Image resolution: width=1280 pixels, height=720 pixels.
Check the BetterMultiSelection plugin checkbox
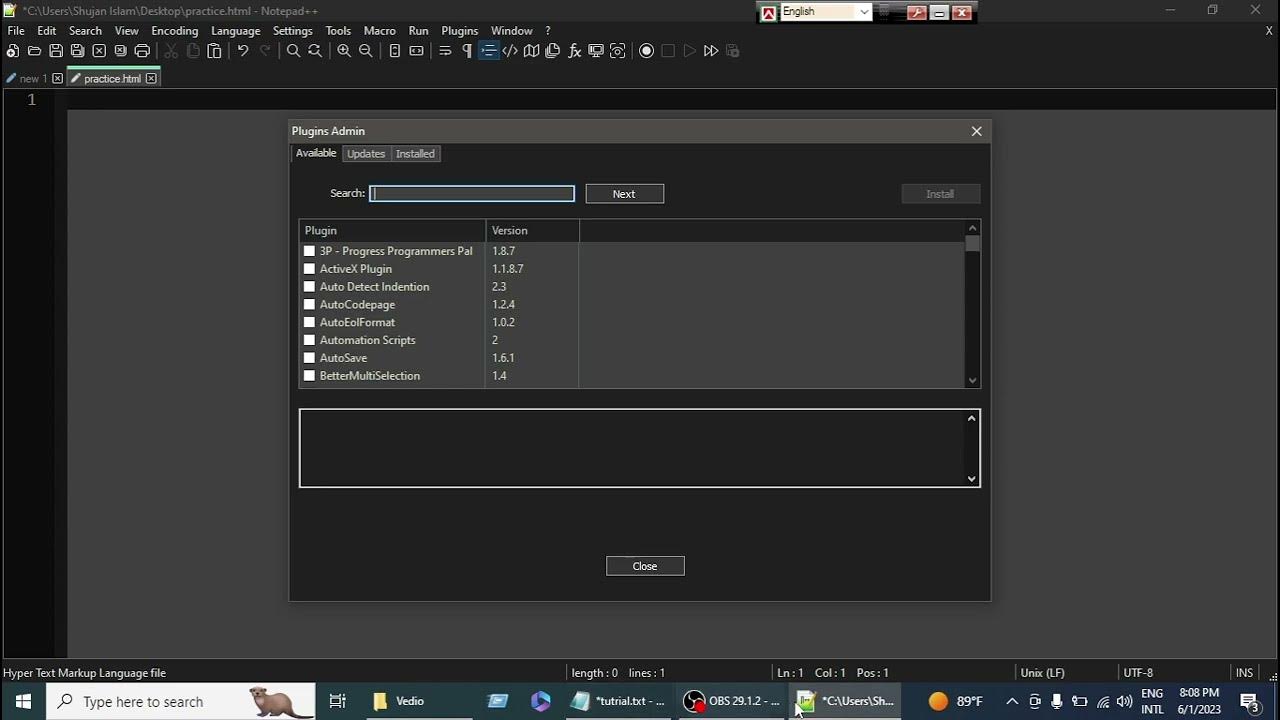[x=309, y=376]
